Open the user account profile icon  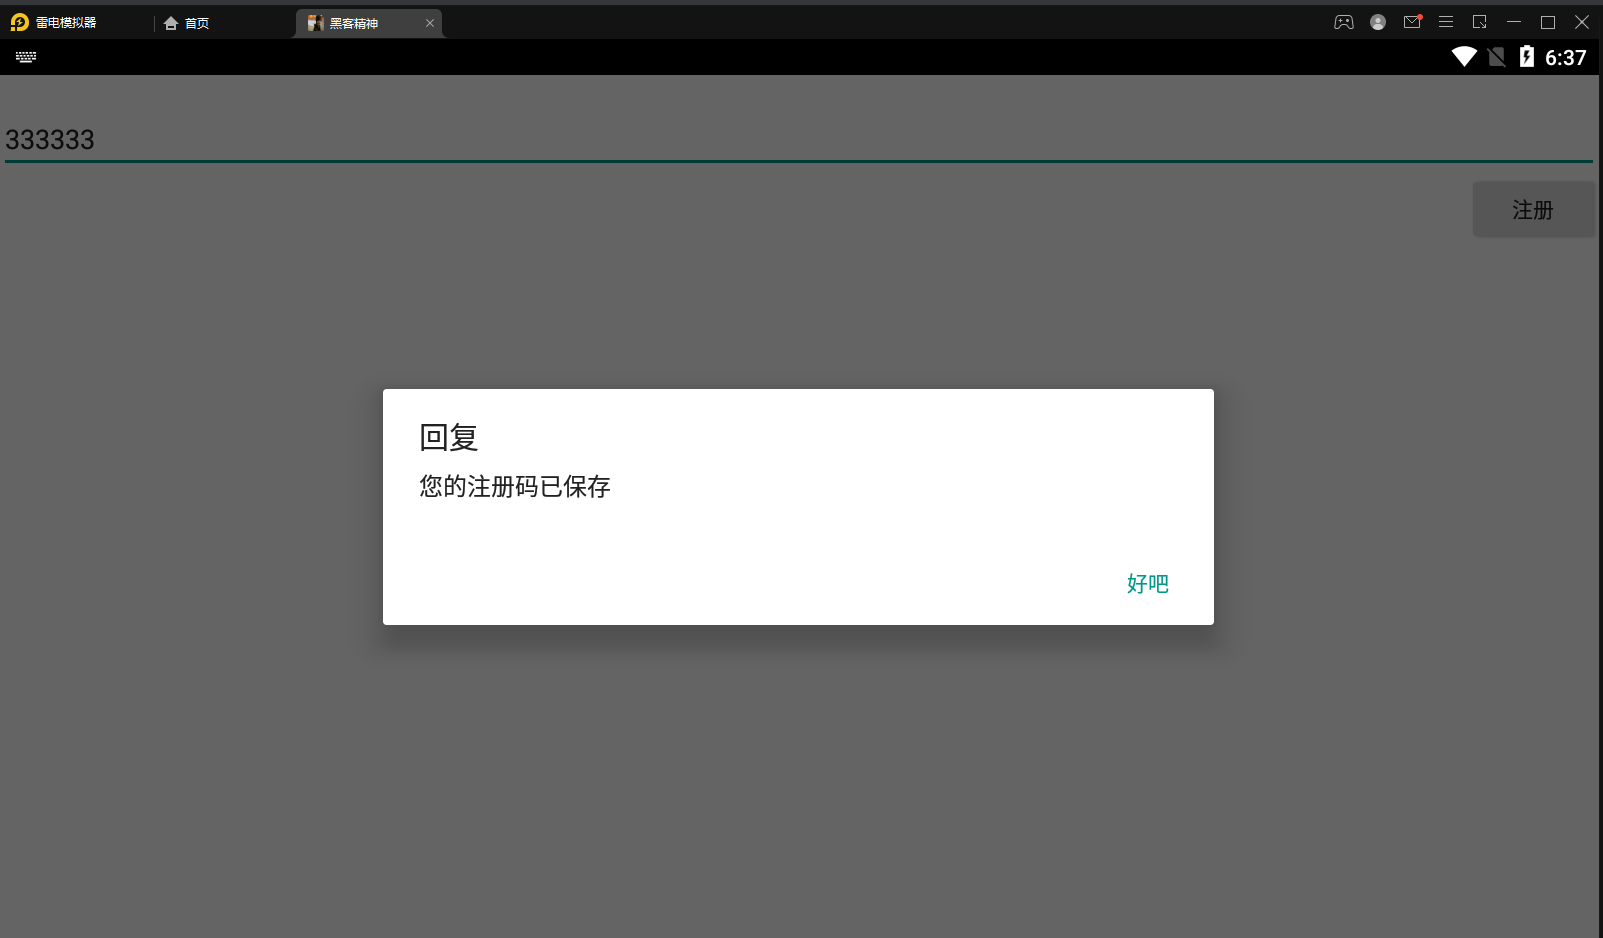[x=1378, y=21]
